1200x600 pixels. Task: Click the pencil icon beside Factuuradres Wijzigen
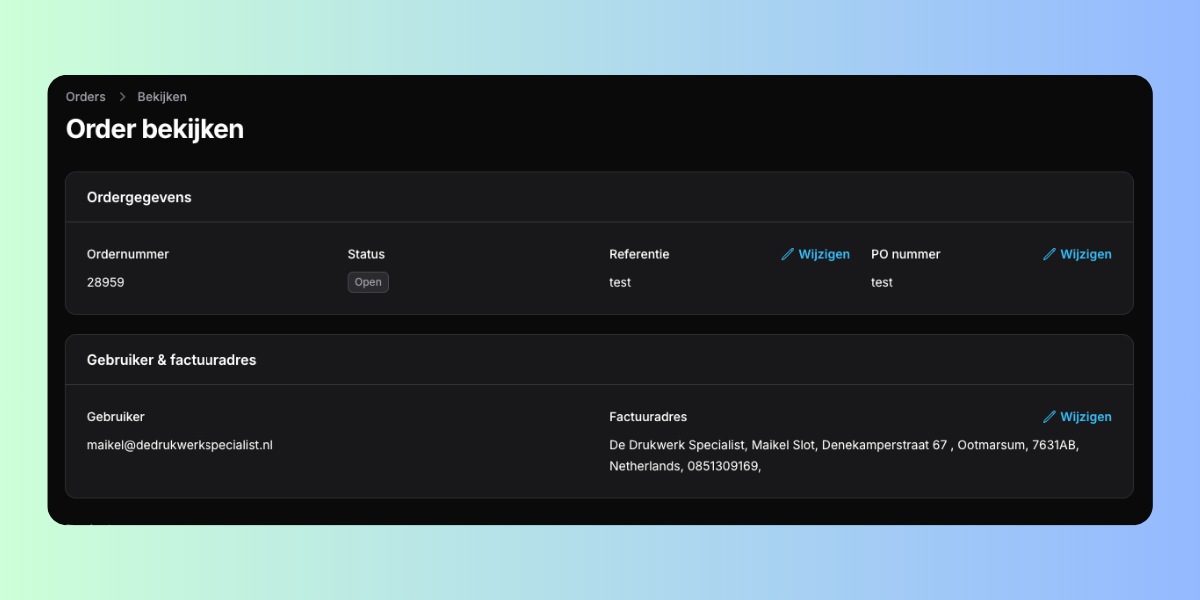pyautogui.click(x=1049, y=417)
